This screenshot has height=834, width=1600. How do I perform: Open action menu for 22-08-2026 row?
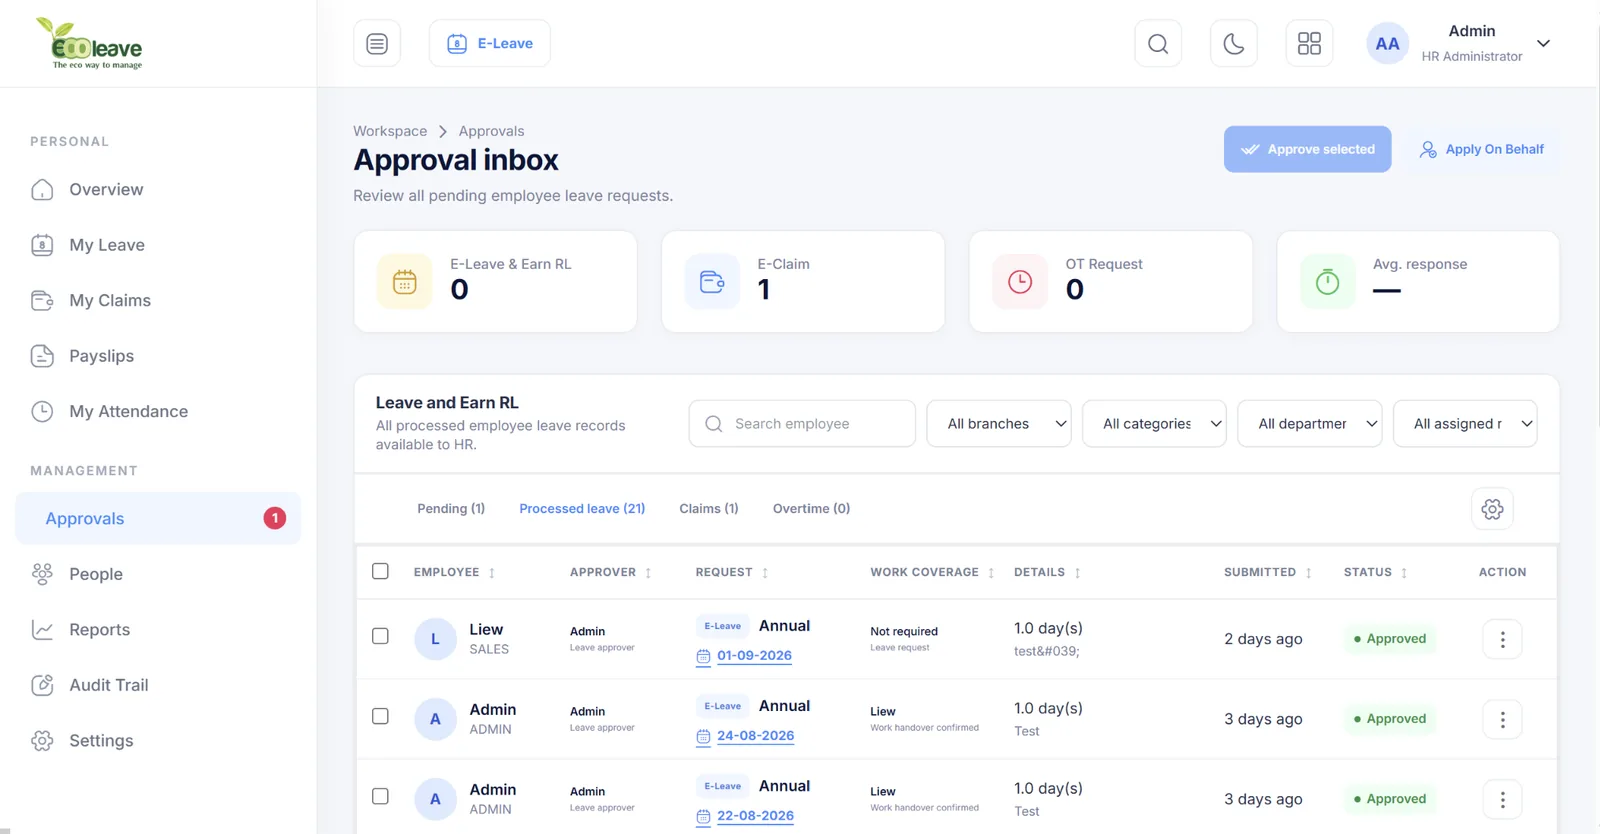pos(1502,799)
